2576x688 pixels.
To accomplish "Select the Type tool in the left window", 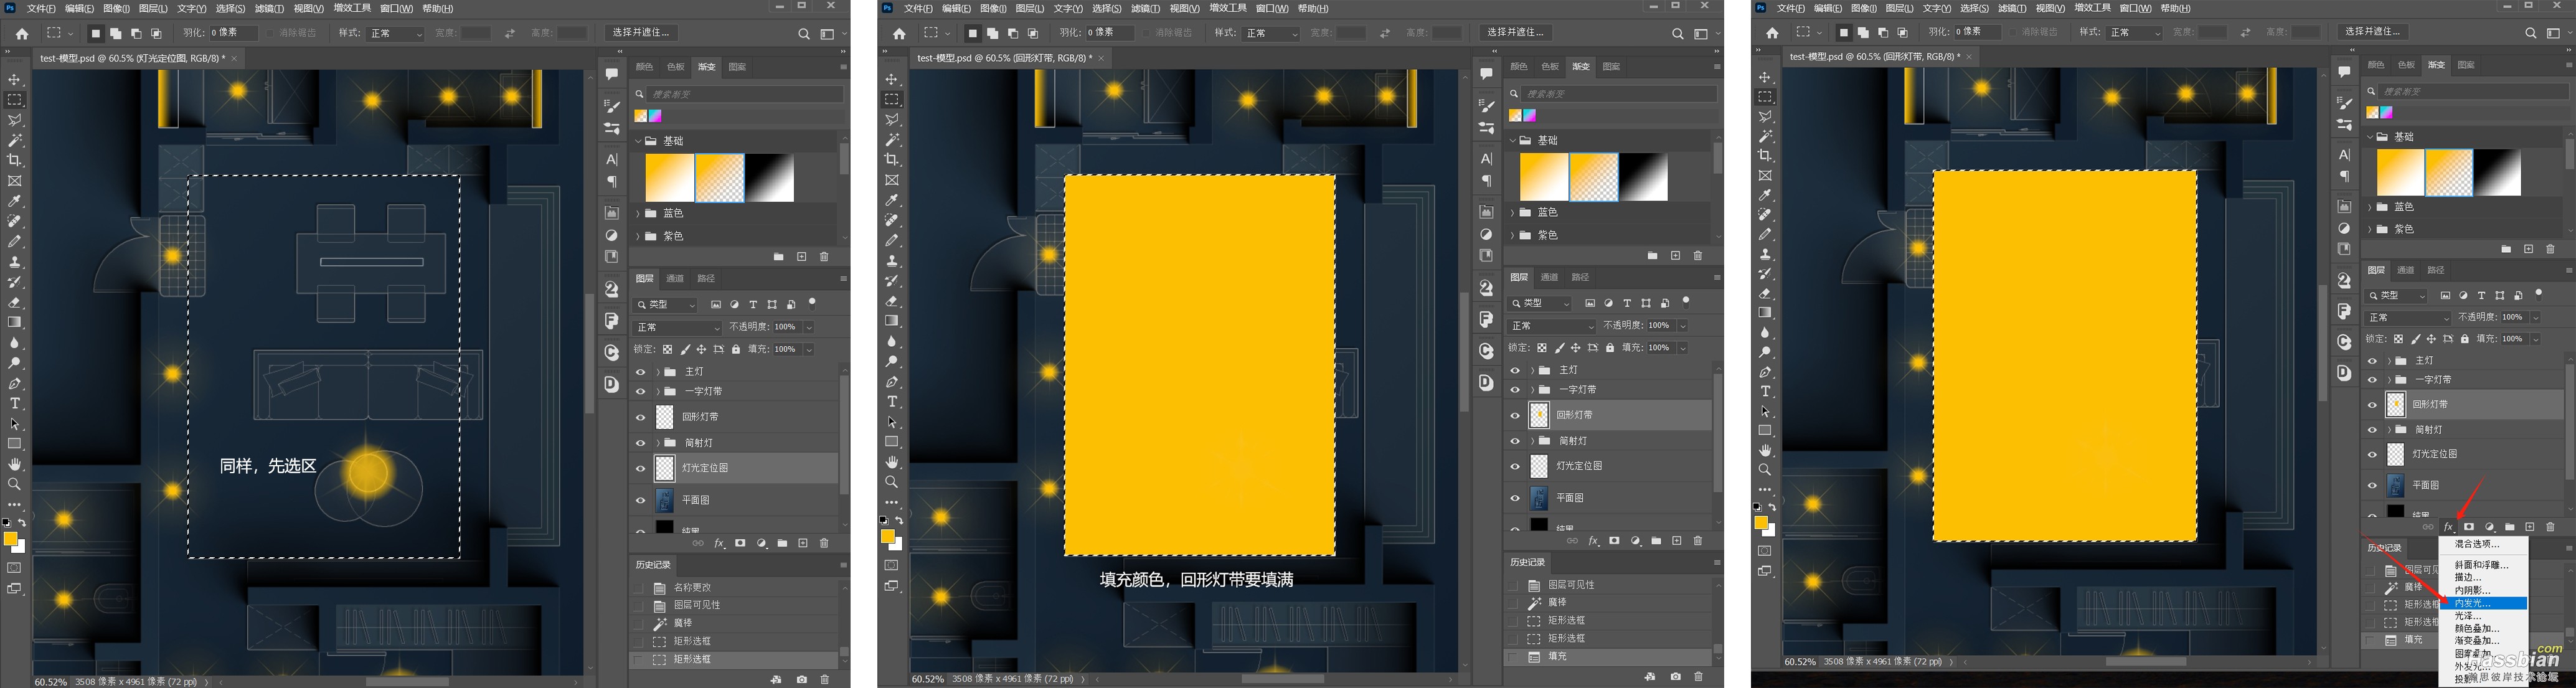I will (15, 403).
